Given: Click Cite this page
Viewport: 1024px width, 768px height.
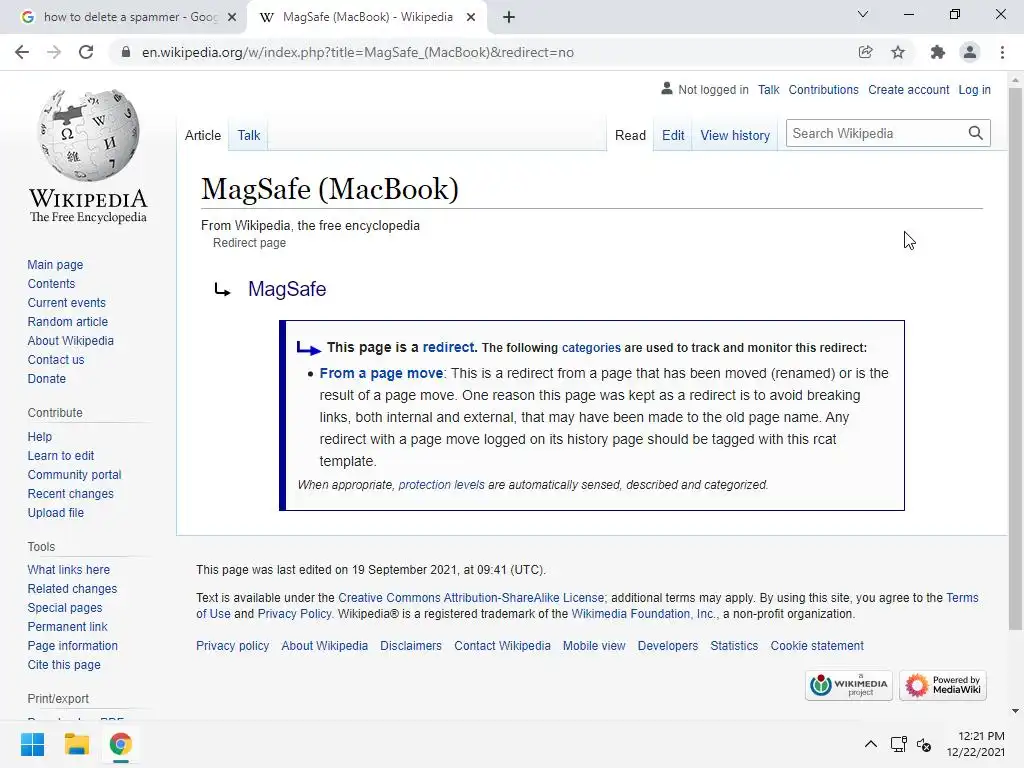Looking at the screenshot, I should [x=64, y=664].
